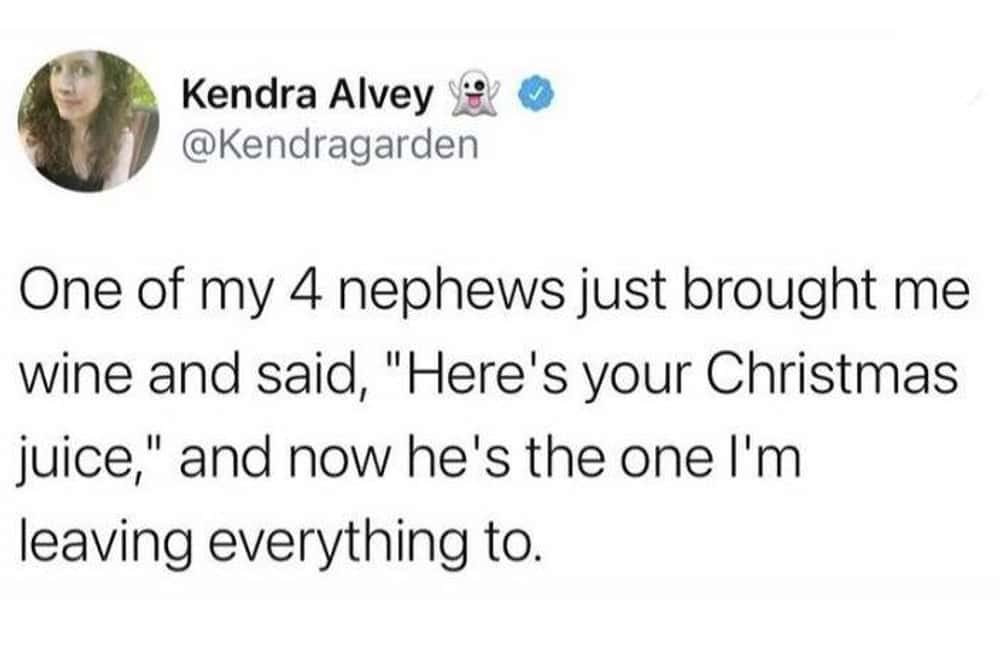Click the display name Kendra Alvey
1000x665 pixels.
coord(307,96)
